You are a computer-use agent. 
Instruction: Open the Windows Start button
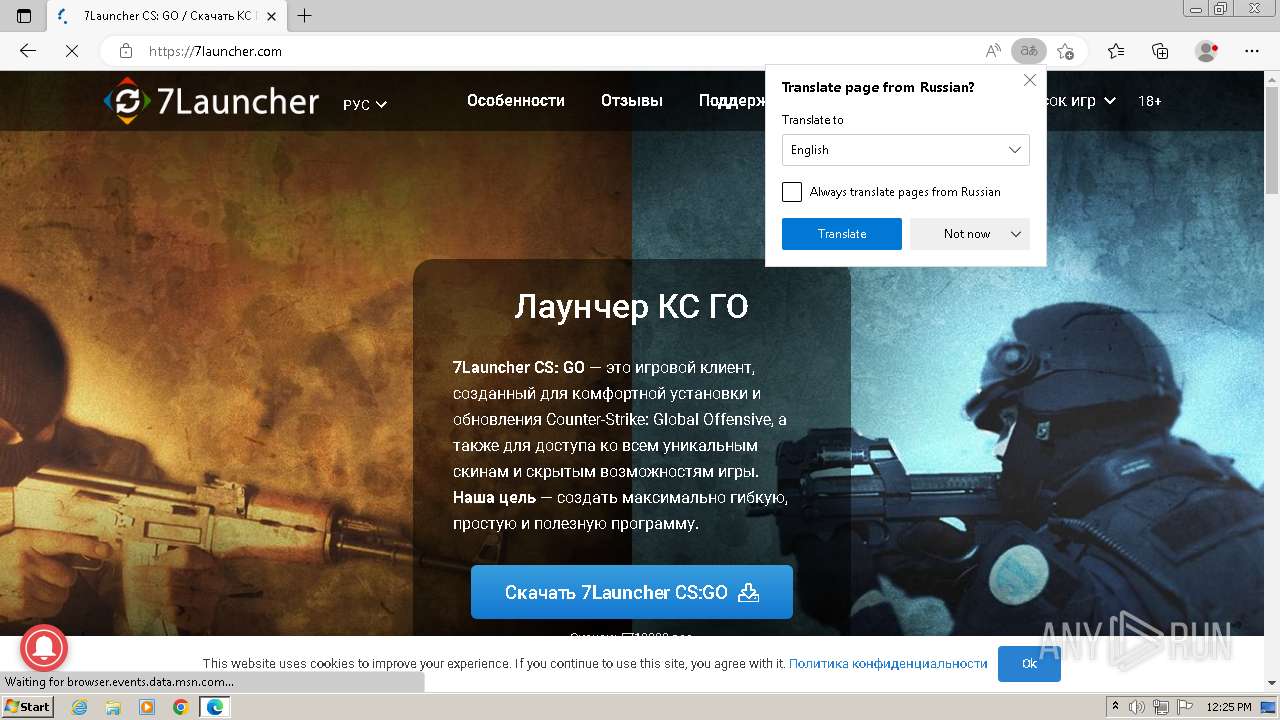pyautogui.click(x=27, y=707)
